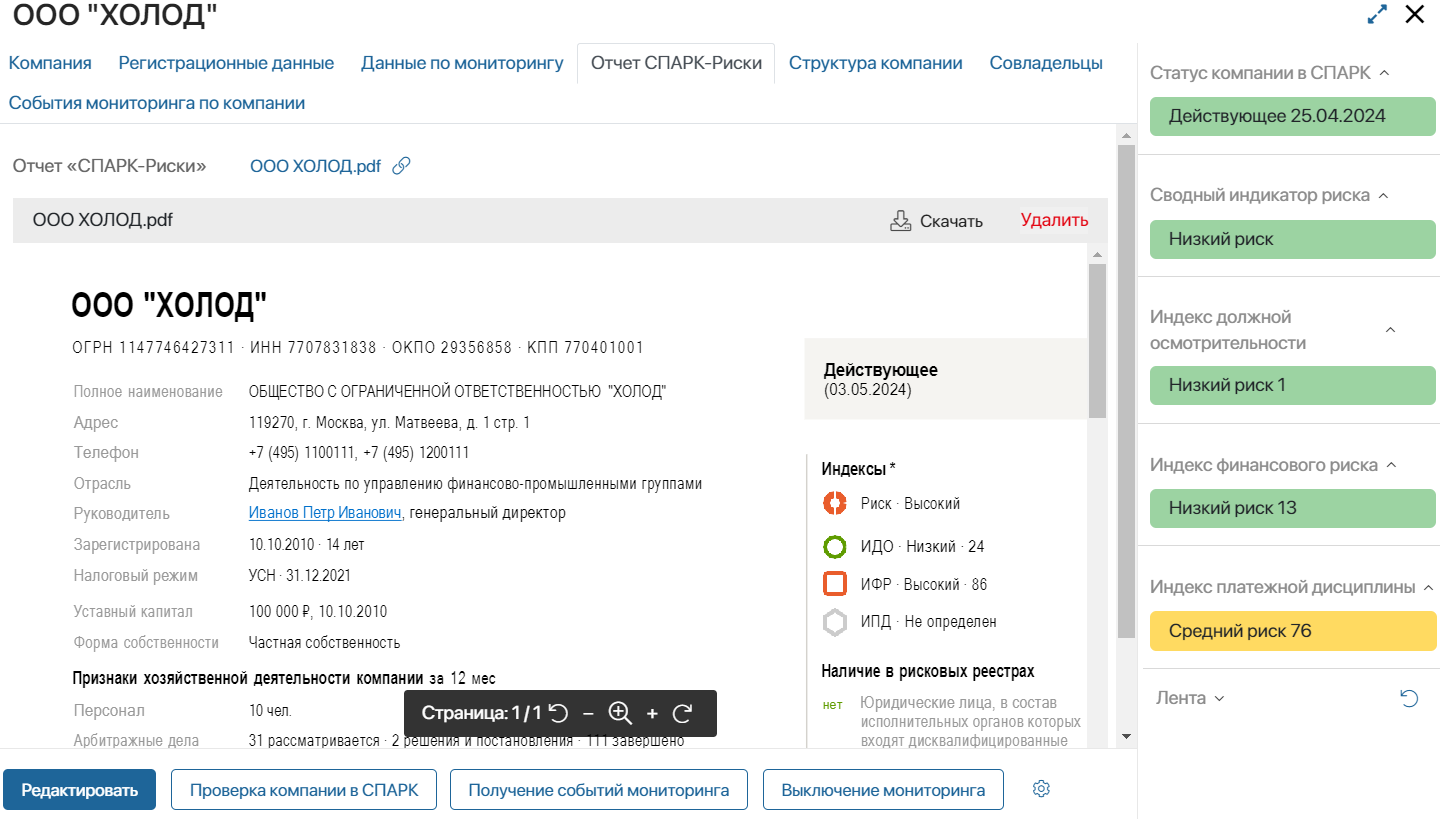
Task: Click the Индексы * heading
Action: pyautogui.click(x=858, y=468)
